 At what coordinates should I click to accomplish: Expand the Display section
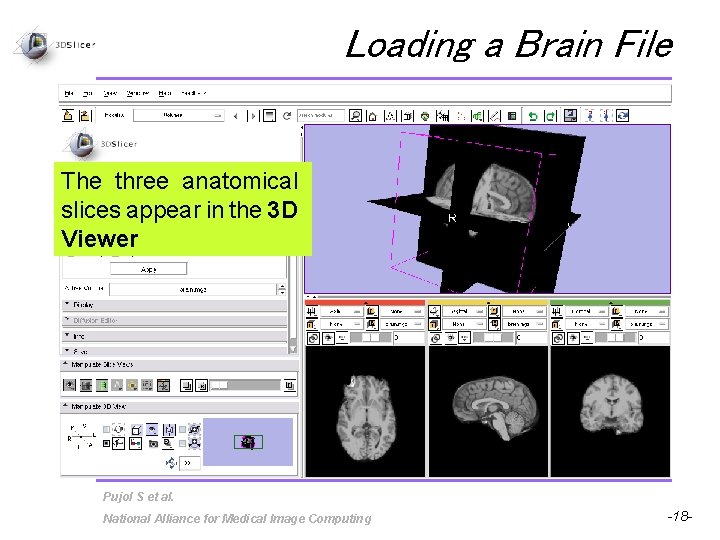[174, 305]
